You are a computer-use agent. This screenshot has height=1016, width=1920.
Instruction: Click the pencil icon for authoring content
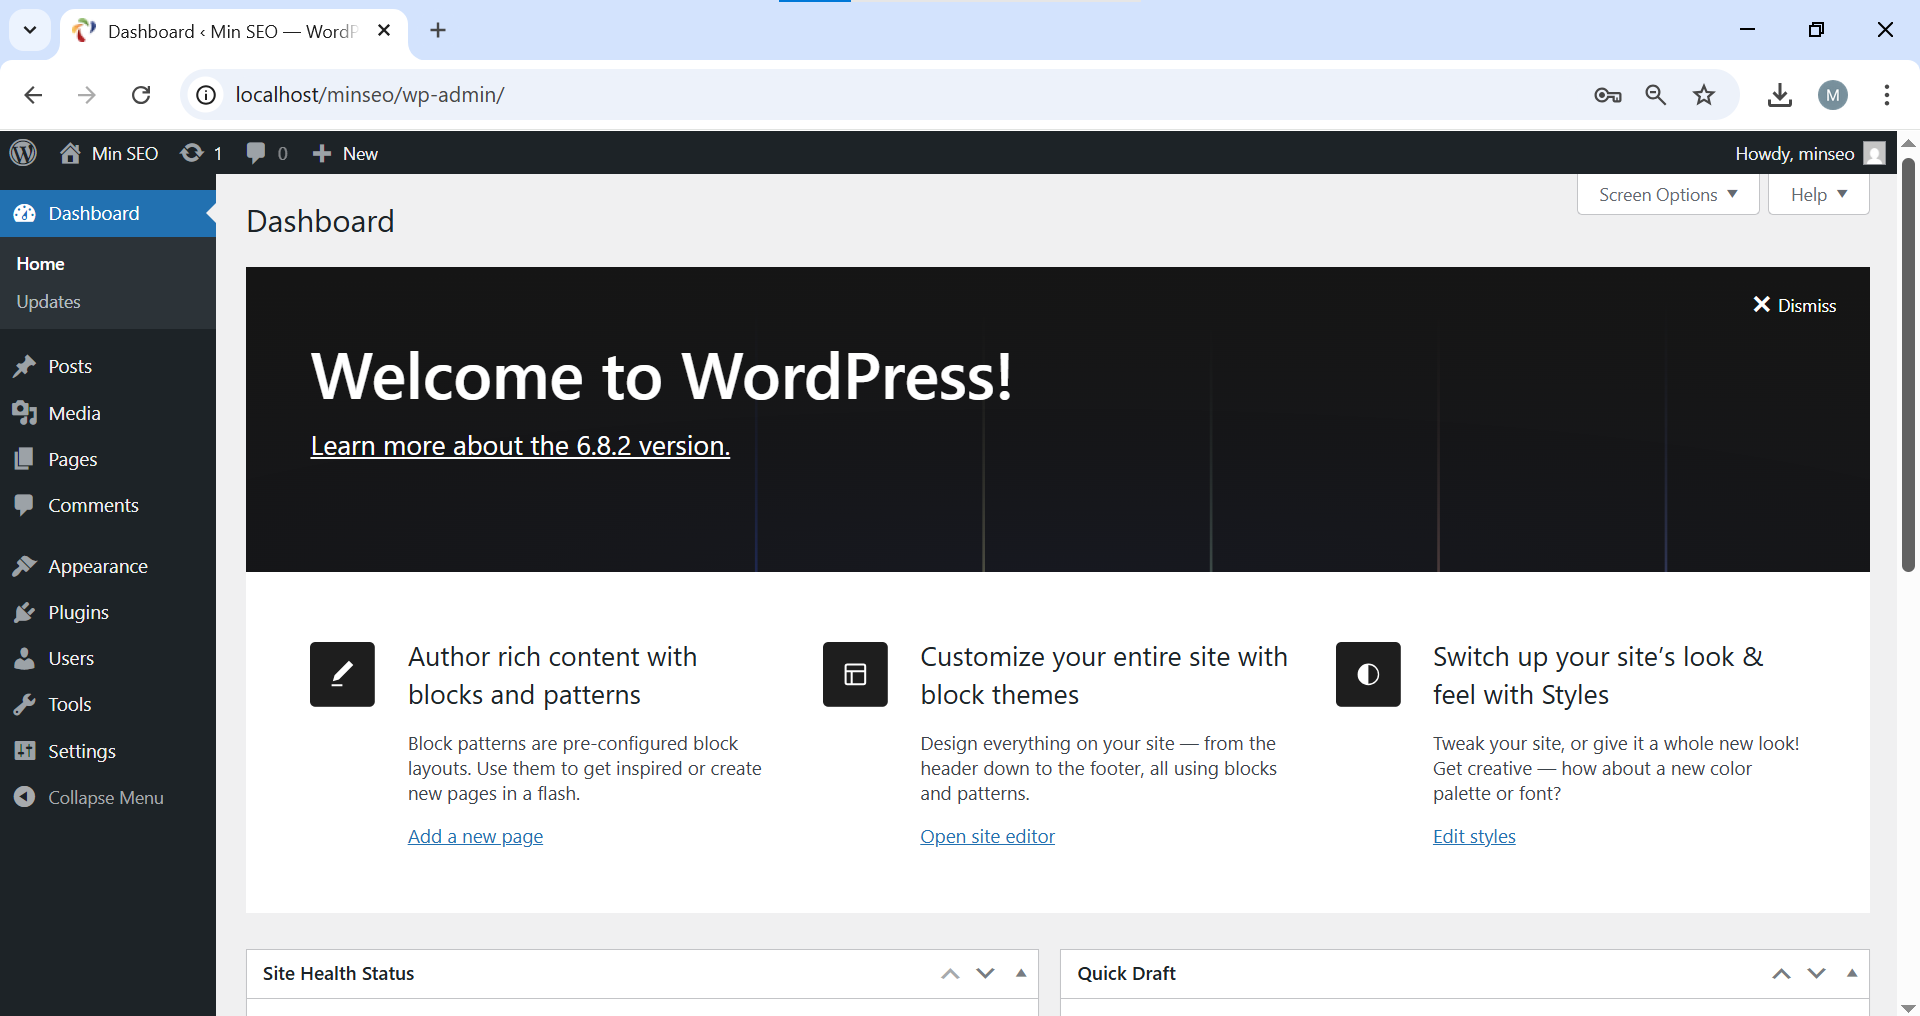342,674
